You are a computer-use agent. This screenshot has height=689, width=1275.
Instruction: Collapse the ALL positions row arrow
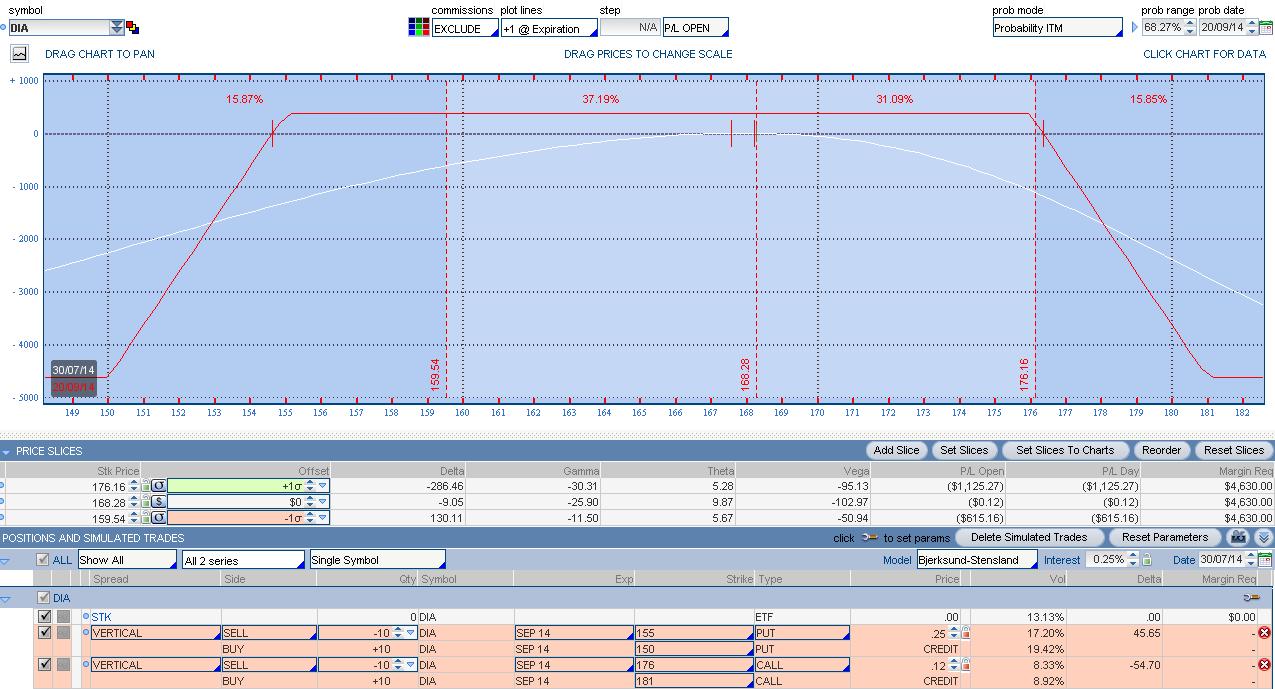point(6,561)
